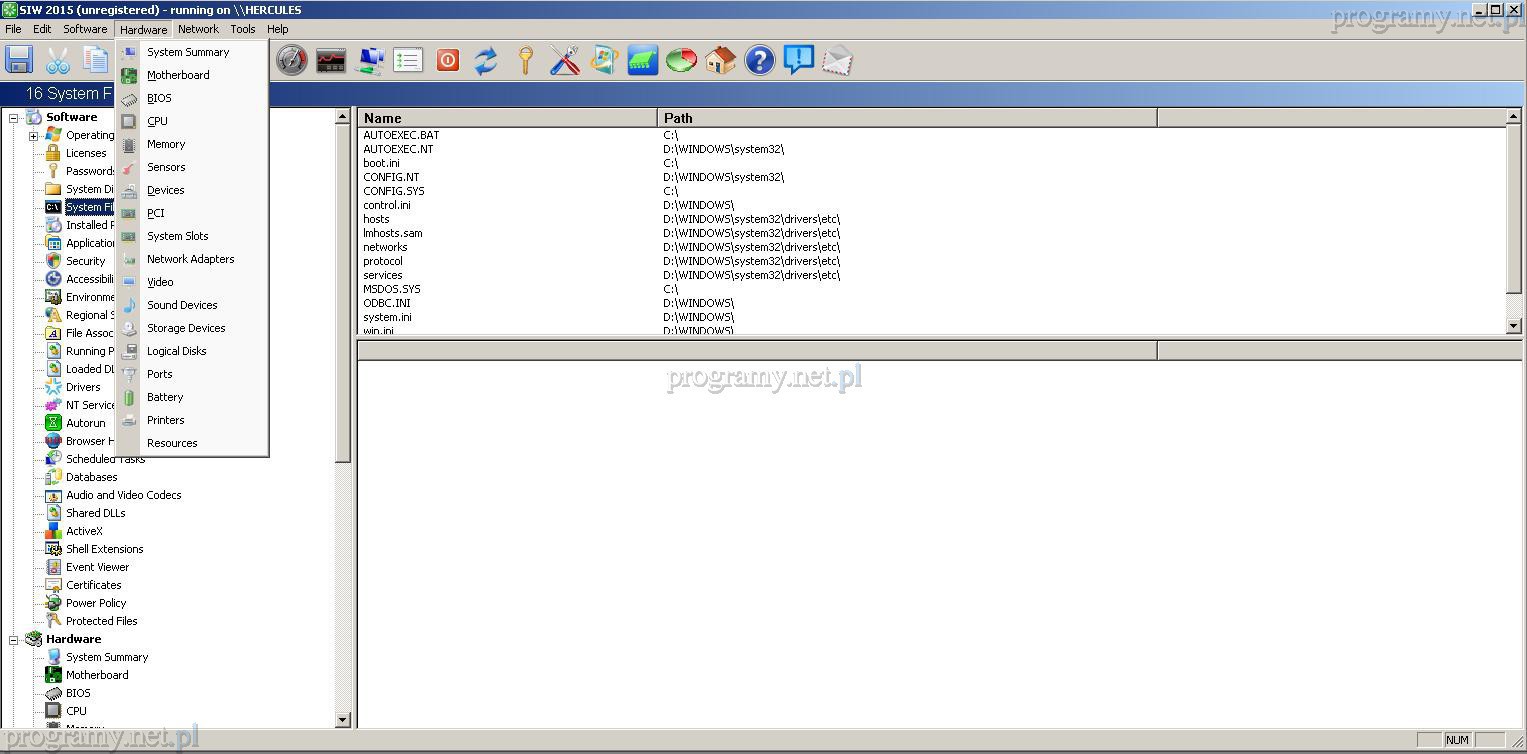1527x754 pixels.
Task: Open the Network menu in menu bar
Action: pos(198,29)
